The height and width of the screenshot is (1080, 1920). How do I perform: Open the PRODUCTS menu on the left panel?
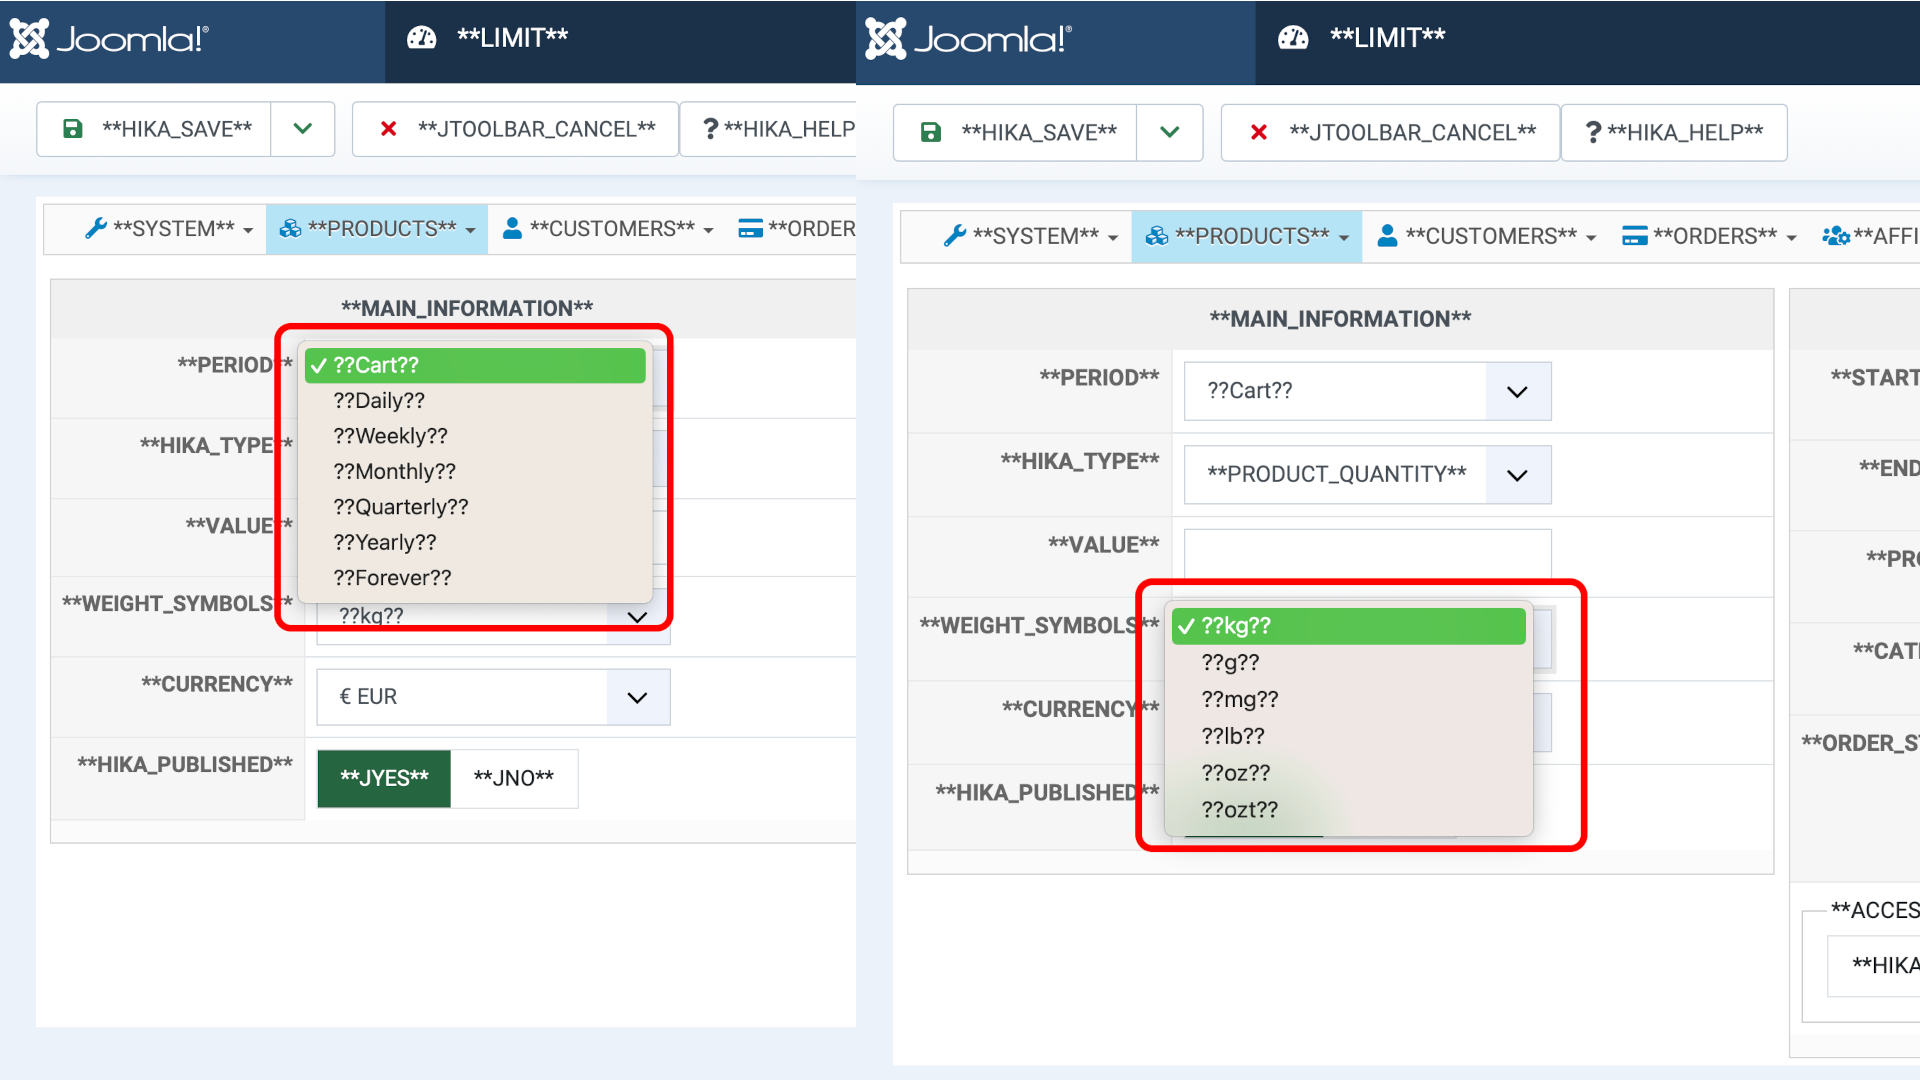point(377,229)
